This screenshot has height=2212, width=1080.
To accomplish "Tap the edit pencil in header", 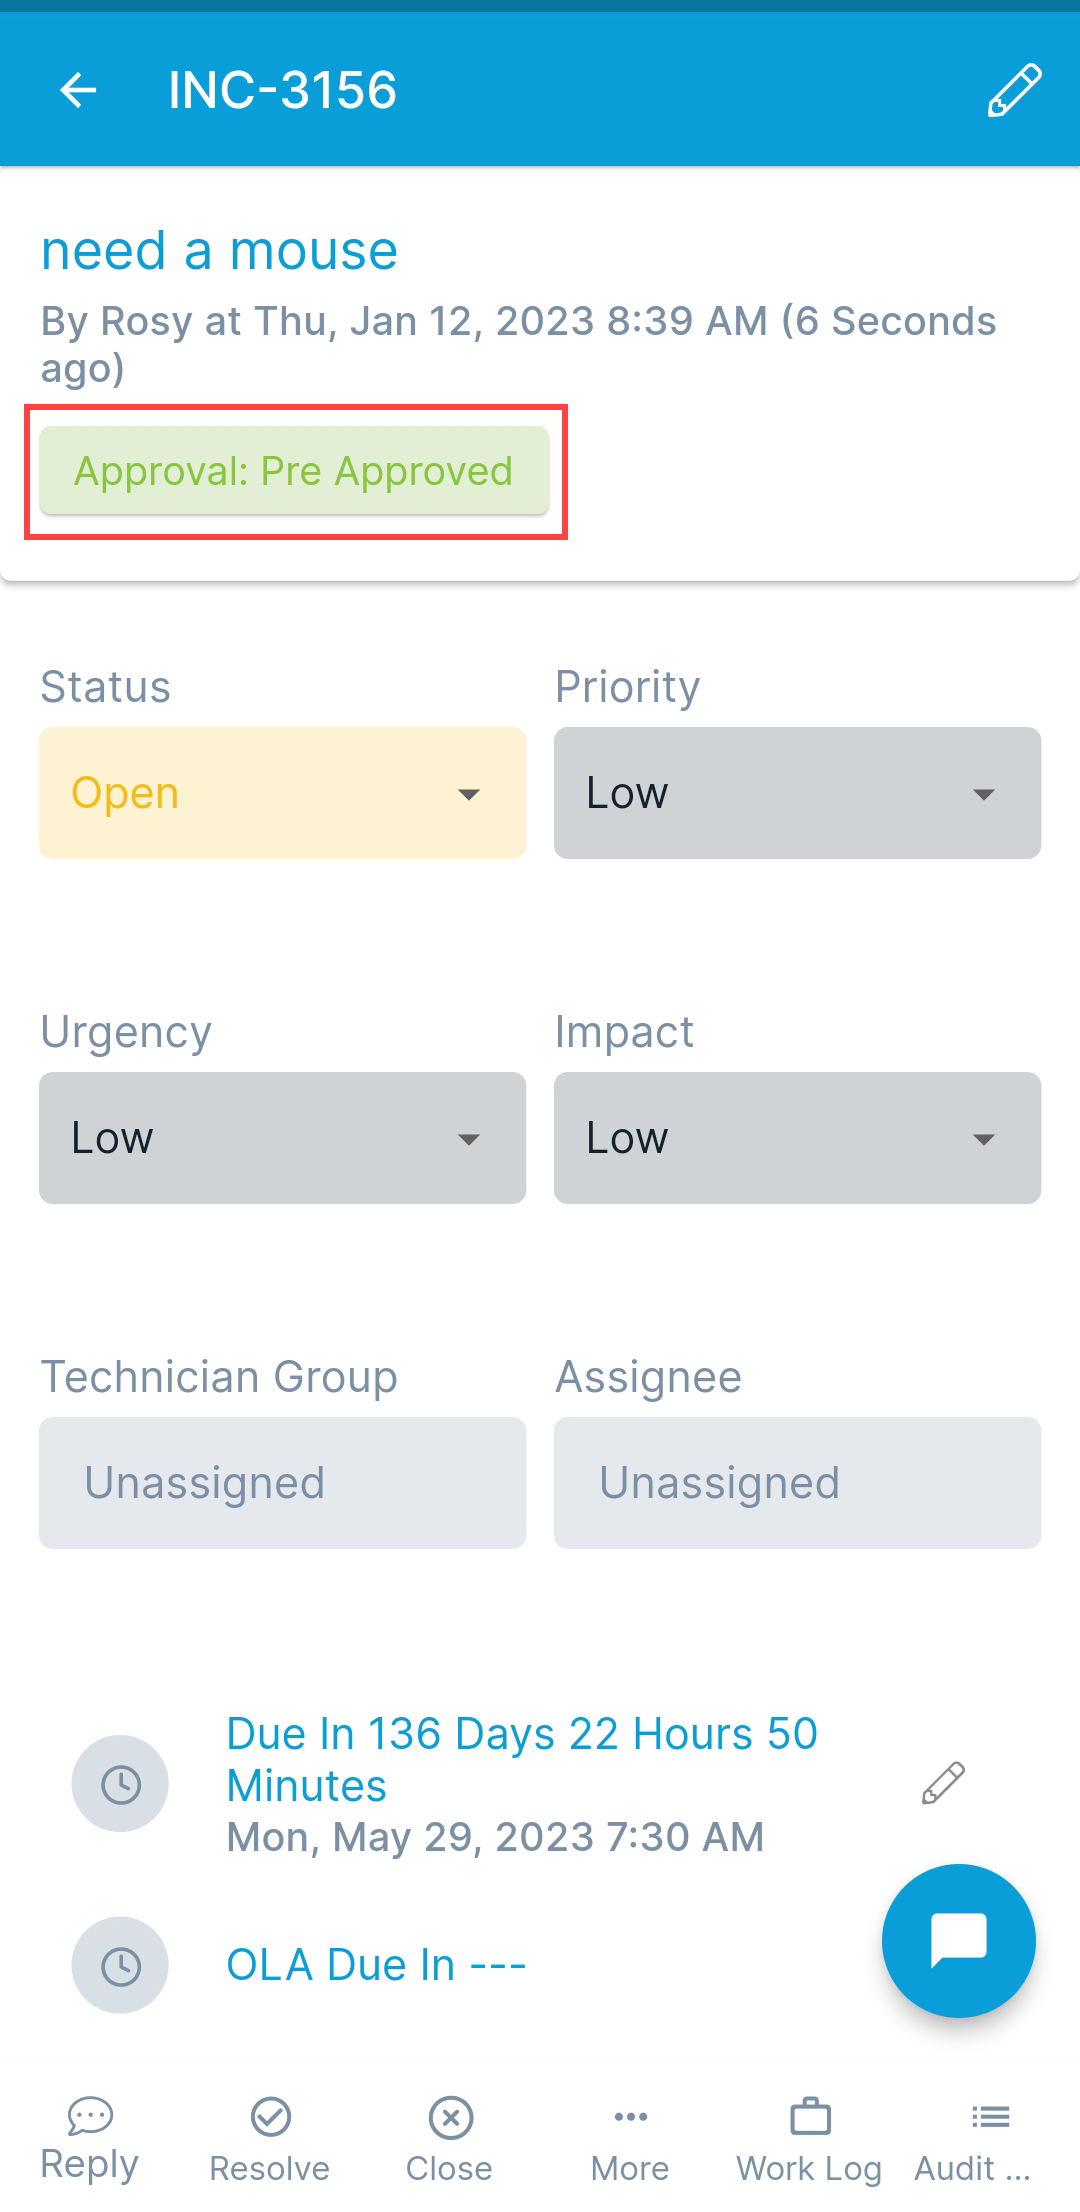I will pyautogui.click(x=1014, y=90).
